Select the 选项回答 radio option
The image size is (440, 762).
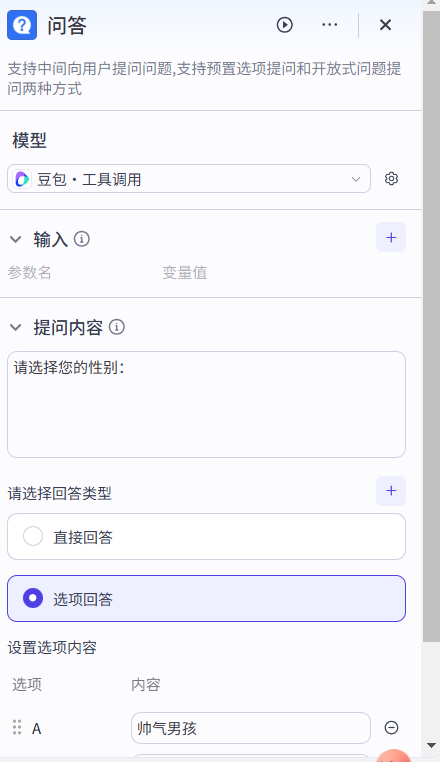click(206, 598)
